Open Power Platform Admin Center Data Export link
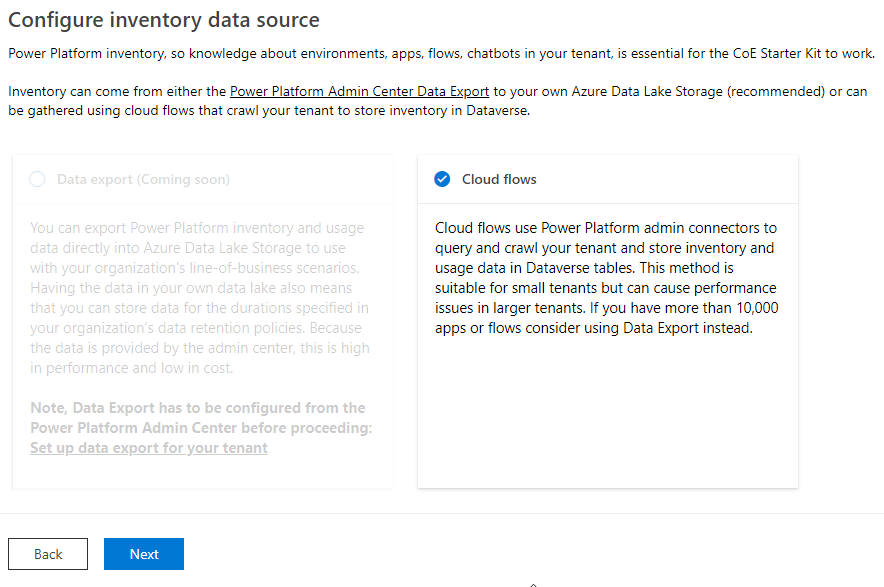The width and height of the screenshot is (884, 587). 359,92
